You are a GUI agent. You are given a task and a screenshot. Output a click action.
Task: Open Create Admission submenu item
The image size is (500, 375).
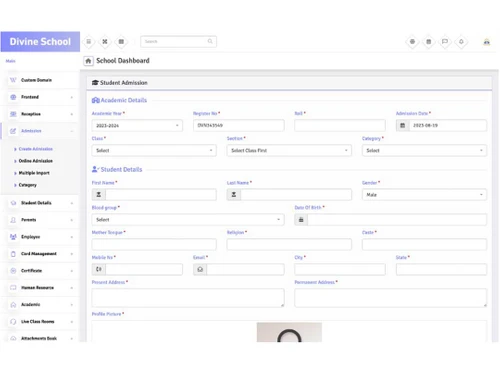tap(35, 149)
